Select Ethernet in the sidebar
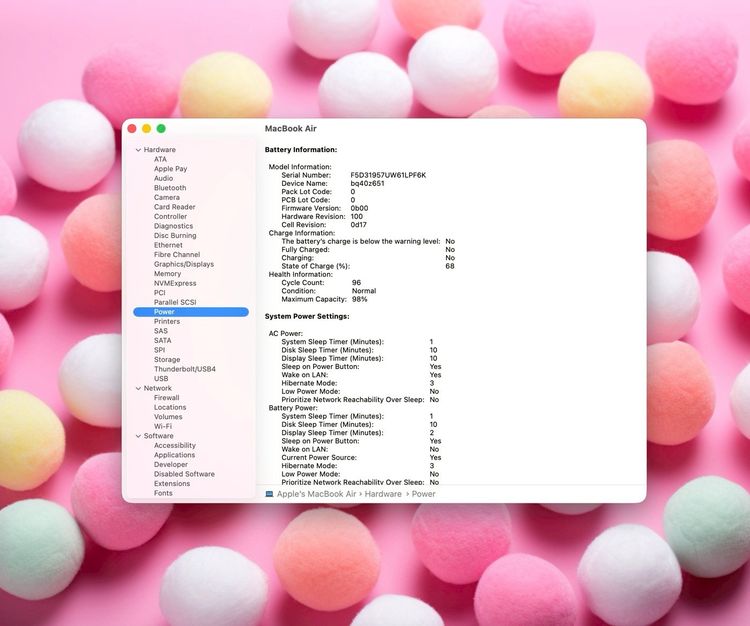Image resolution: width=750 pixels, height=626 pixels. 168,245
